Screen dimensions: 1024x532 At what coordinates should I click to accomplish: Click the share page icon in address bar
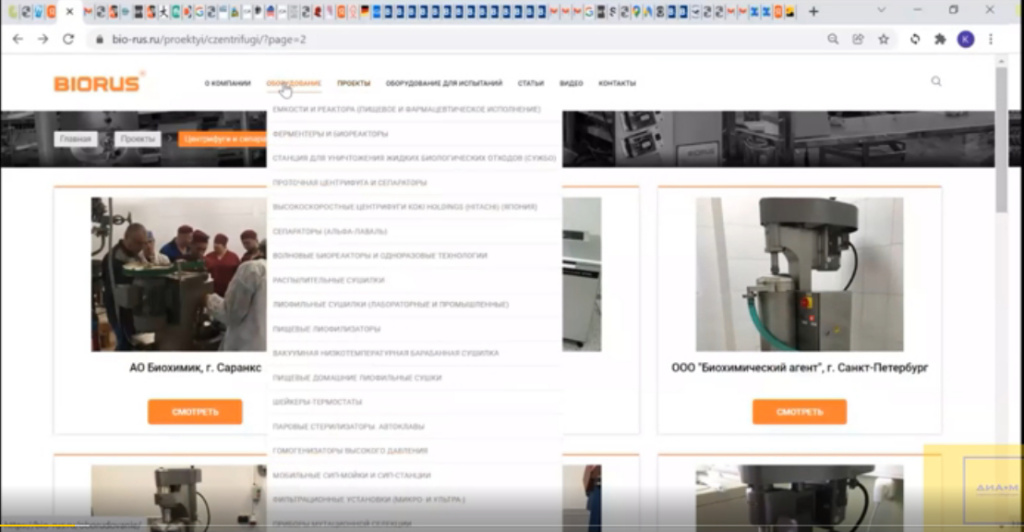[x=858, y=39]
